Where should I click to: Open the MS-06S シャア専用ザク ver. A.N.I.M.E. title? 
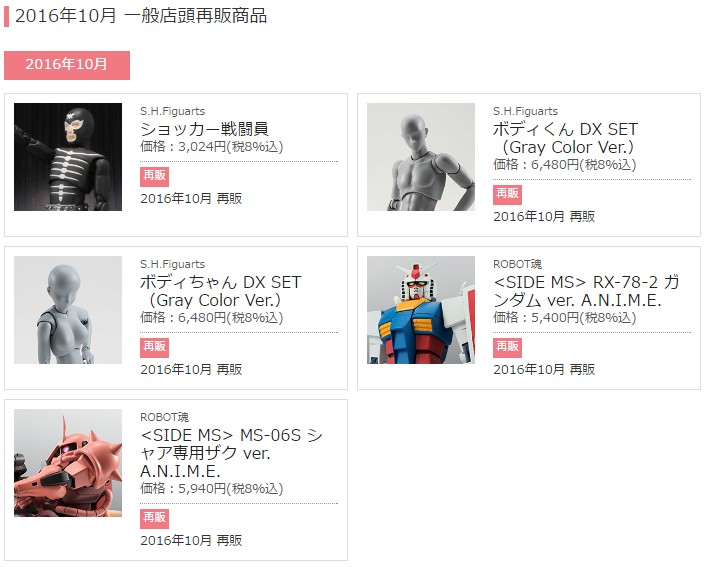(x=232, y=453)
